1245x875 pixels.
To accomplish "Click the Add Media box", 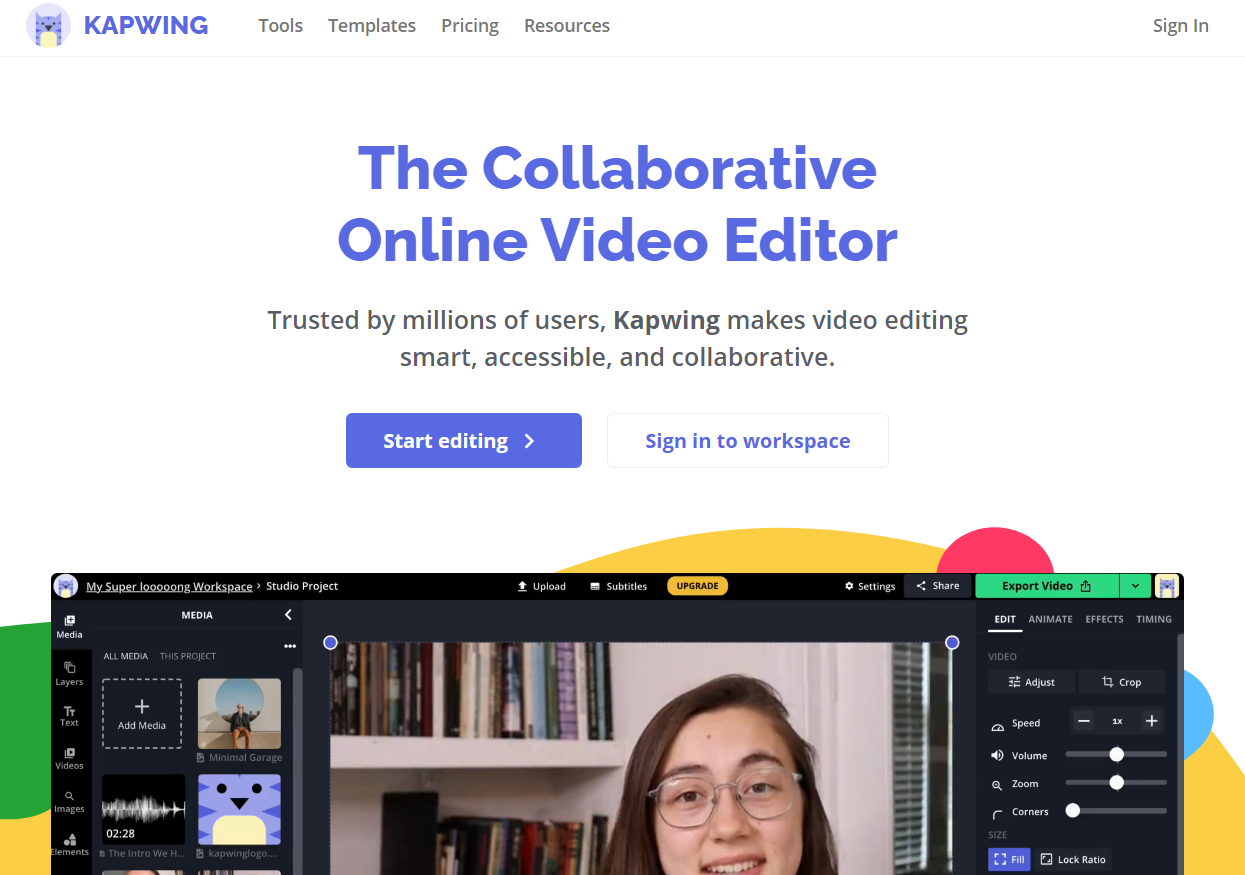I will coord(142,714).
